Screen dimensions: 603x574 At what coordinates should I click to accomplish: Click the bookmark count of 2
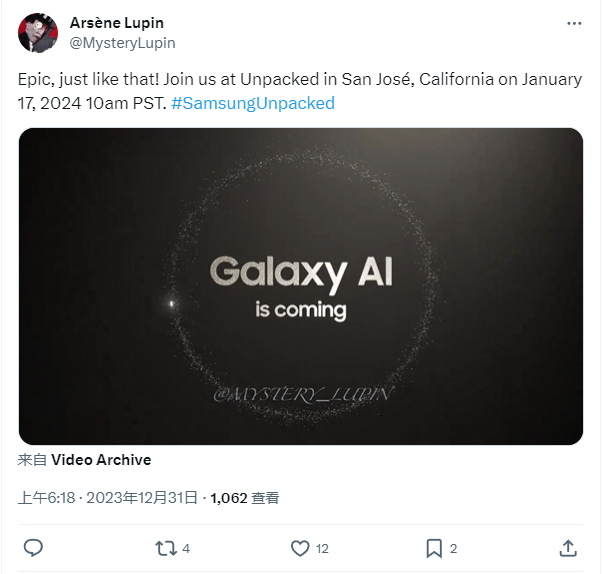click(x=453, y=548)
